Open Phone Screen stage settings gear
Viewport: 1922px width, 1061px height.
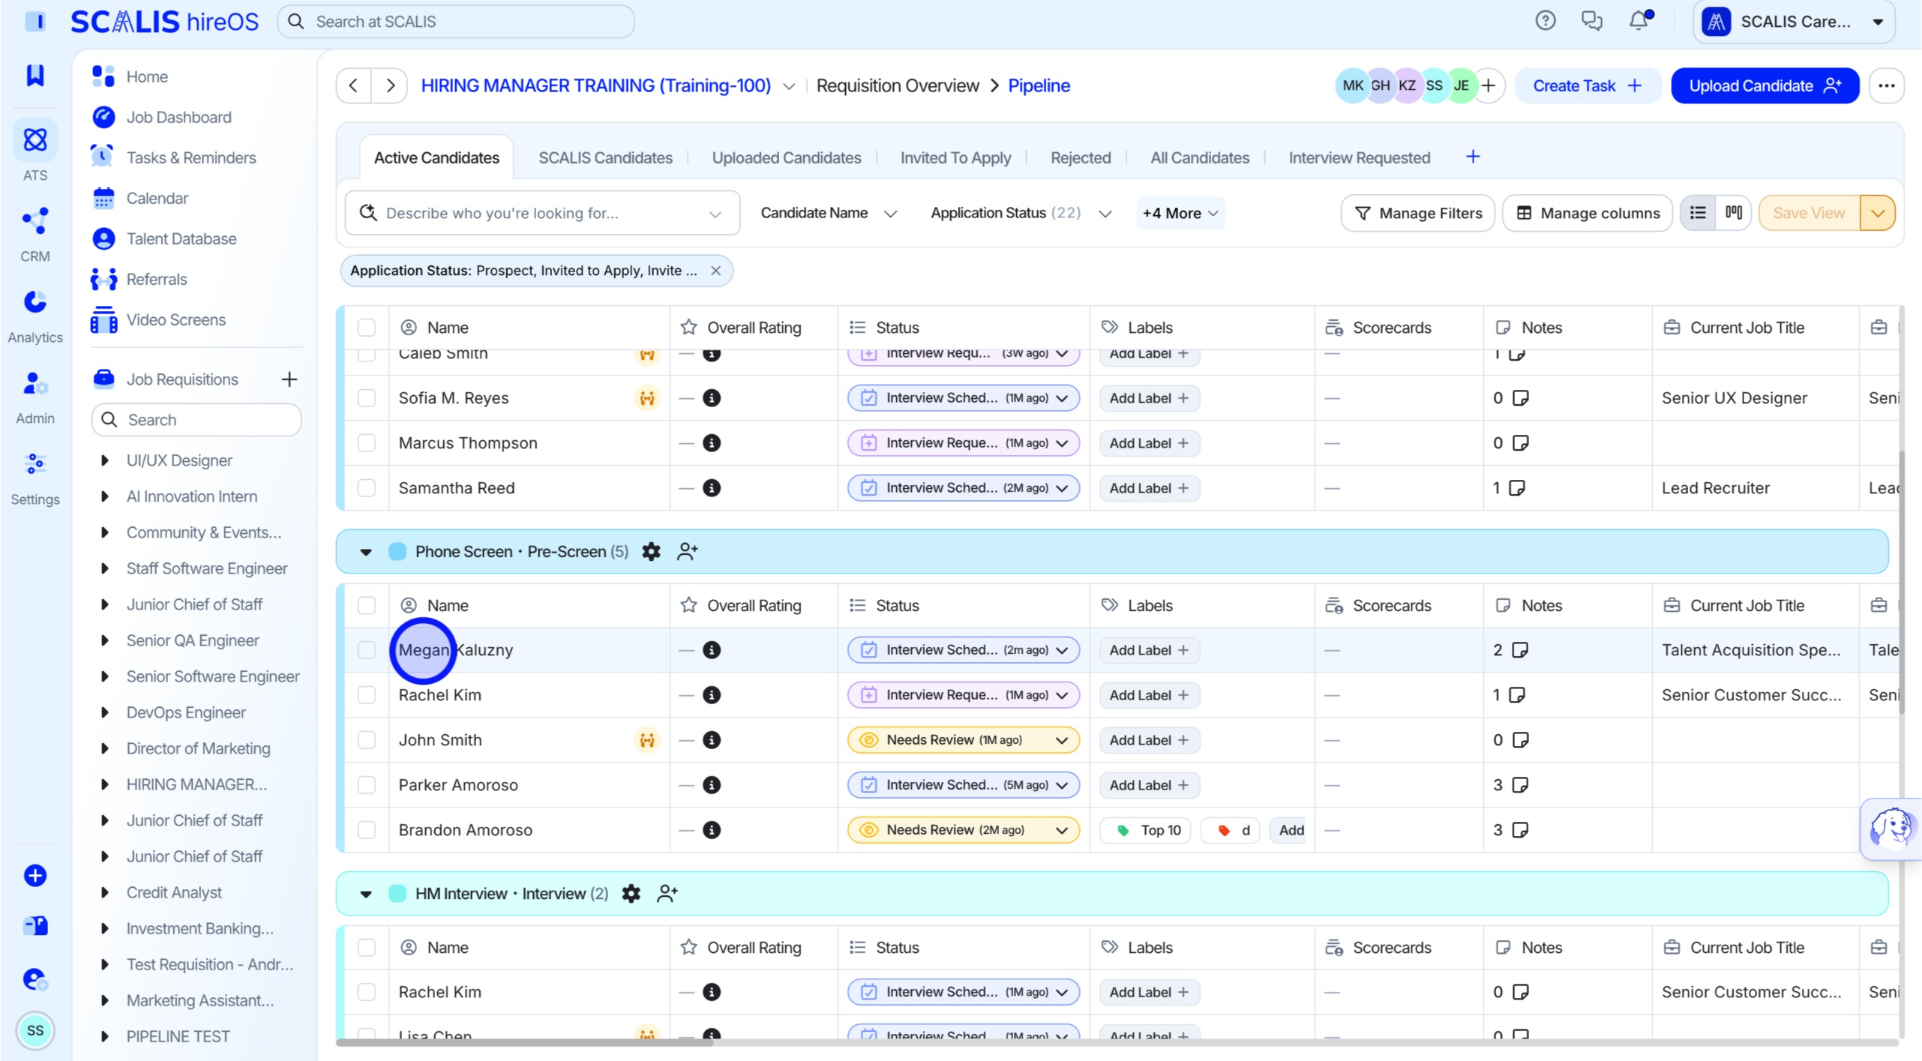click(651, 552)
